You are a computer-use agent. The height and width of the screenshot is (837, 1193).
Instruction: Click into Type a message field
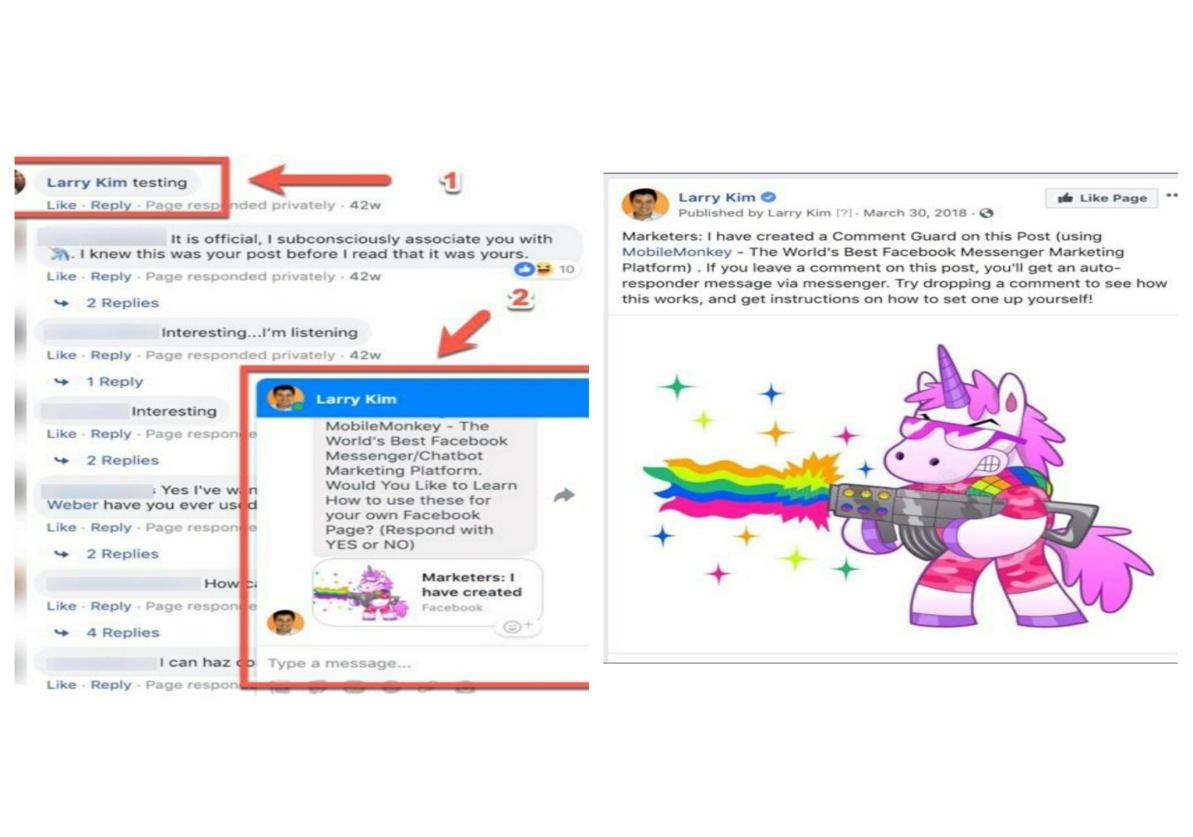422,663
